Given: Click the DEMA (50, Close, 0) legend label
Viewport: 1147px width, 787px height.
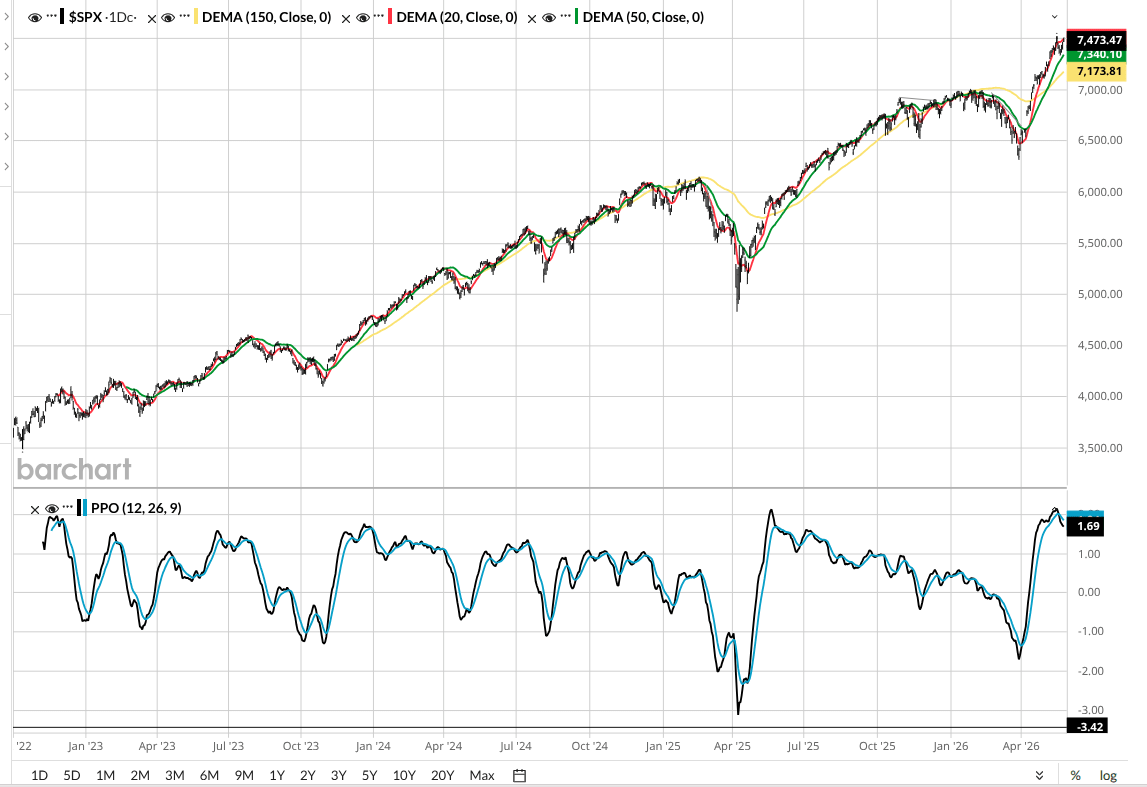Looking at the screenshot, I should click(x=643, y=17).
